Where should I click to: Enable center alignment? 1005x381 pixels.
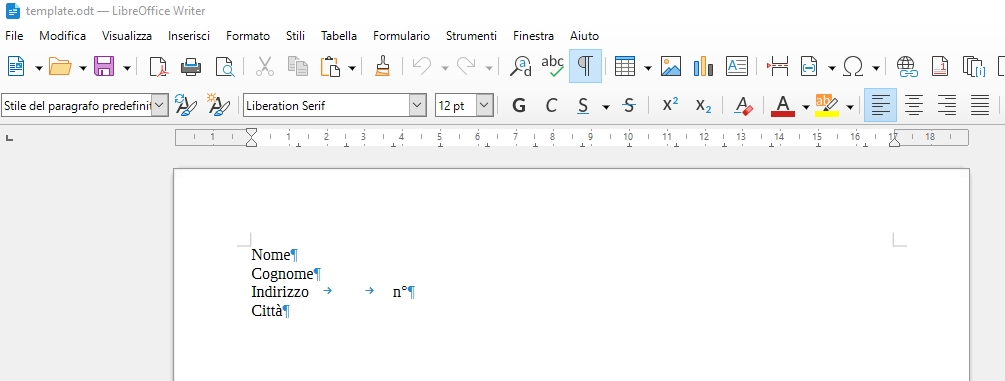tap(914, 105)
